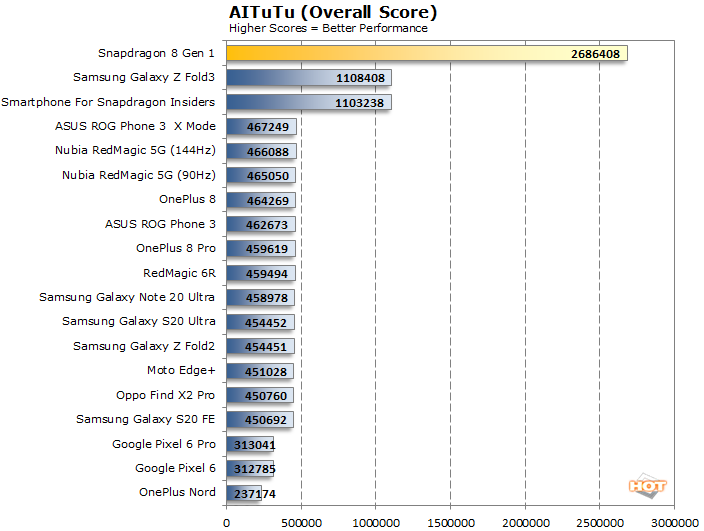The image size is (704, 531).
Task: Click the 3000000 x-axis tick label
Action: click(674, 522)
